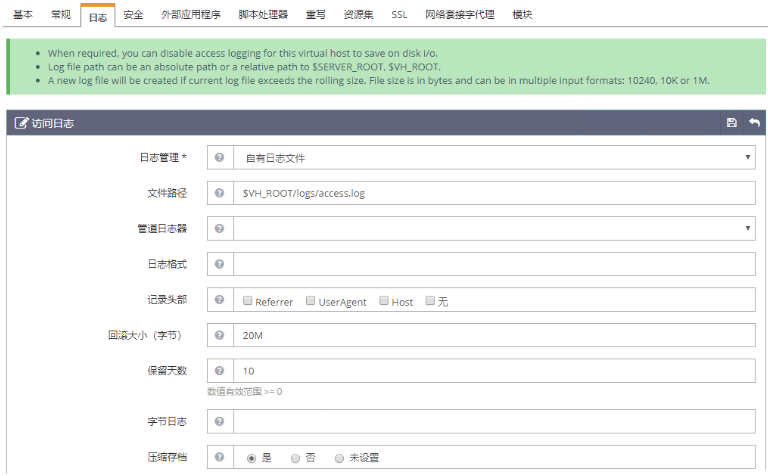768x476 pixels.
Task: Click the edit icon beside 访问日志 title
Action: tap(21, 123)
